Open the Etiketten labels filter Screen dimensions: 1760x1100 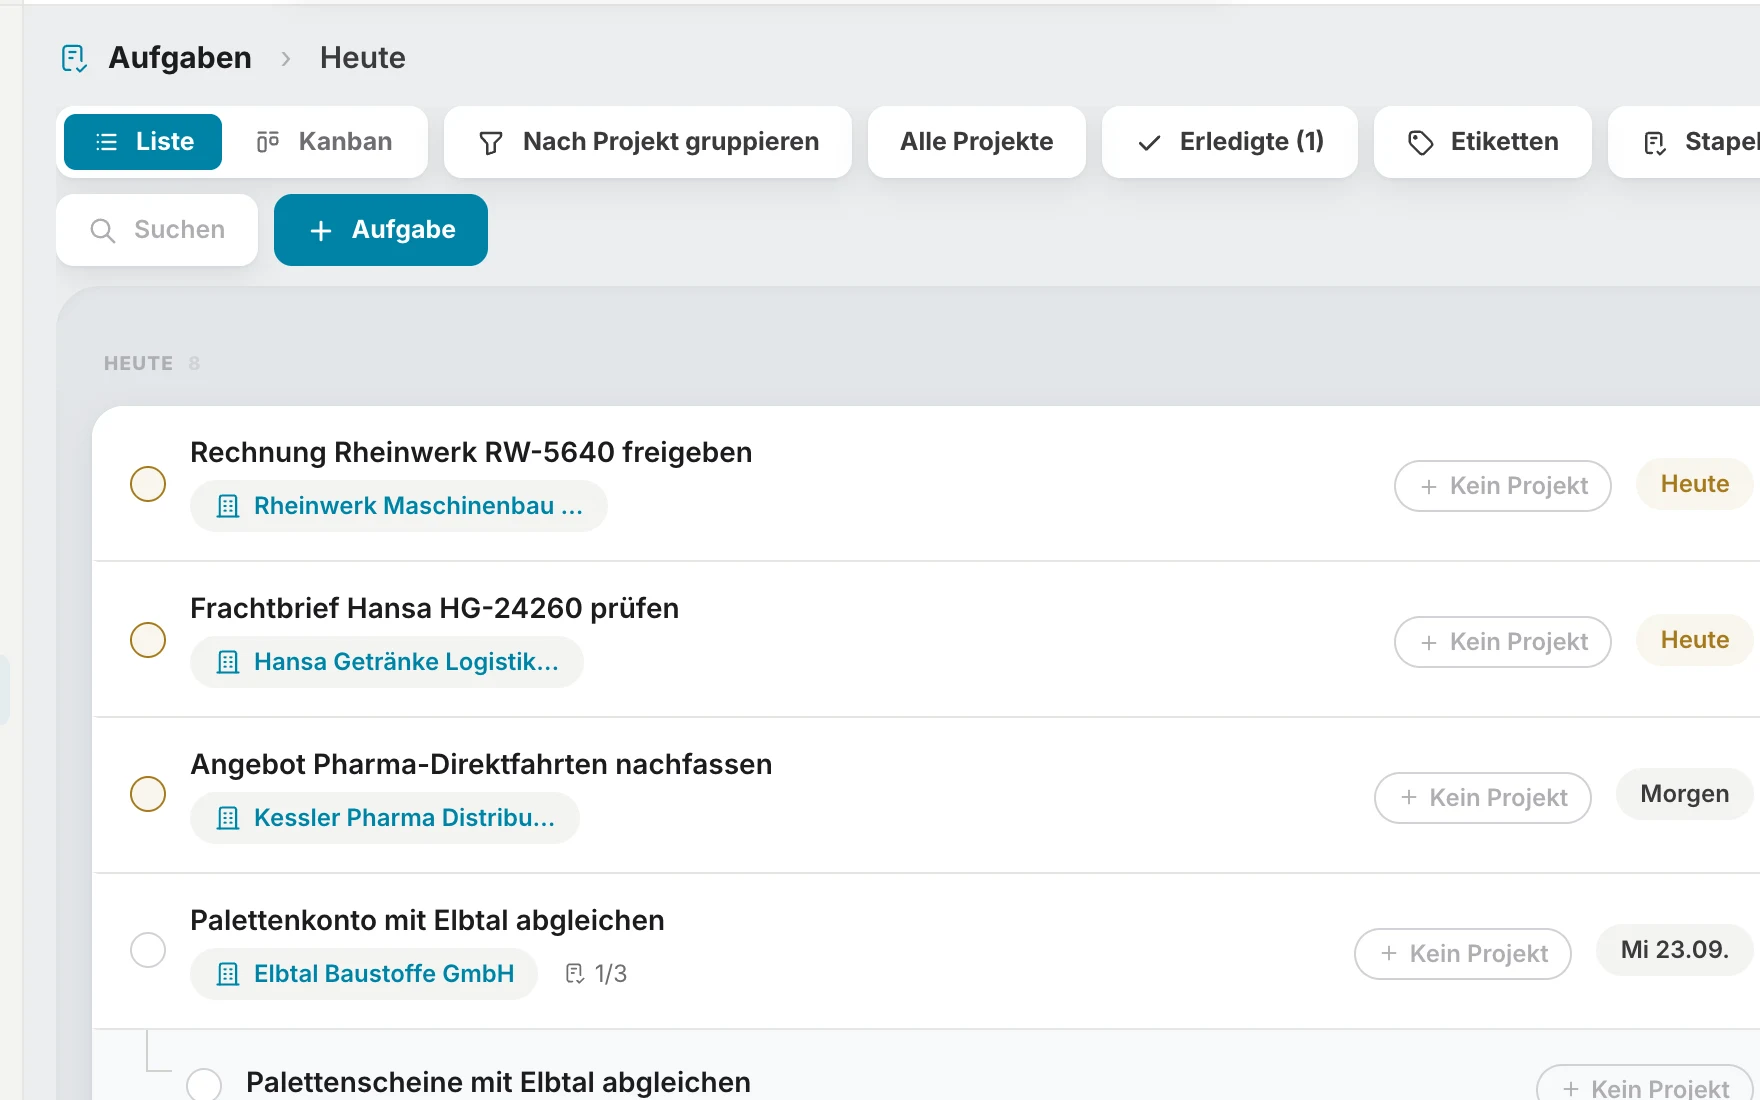tap(1483, 142)
